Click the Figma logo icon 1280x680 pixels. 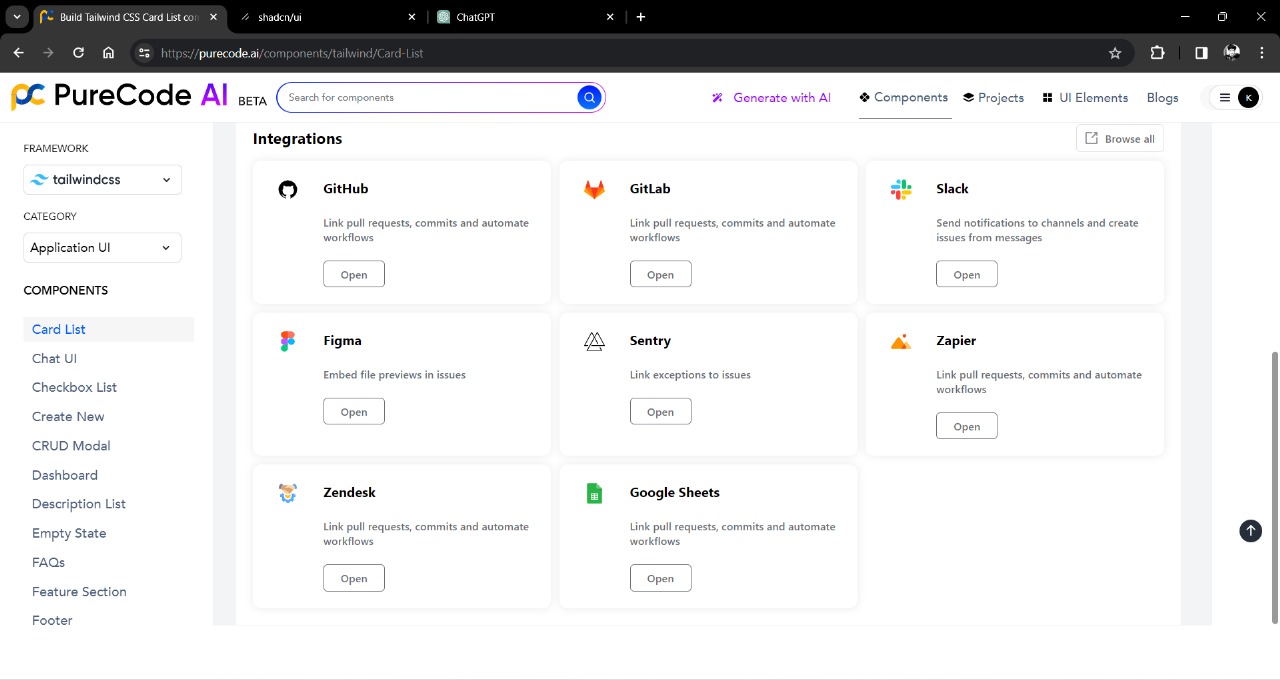coord(288,341)
